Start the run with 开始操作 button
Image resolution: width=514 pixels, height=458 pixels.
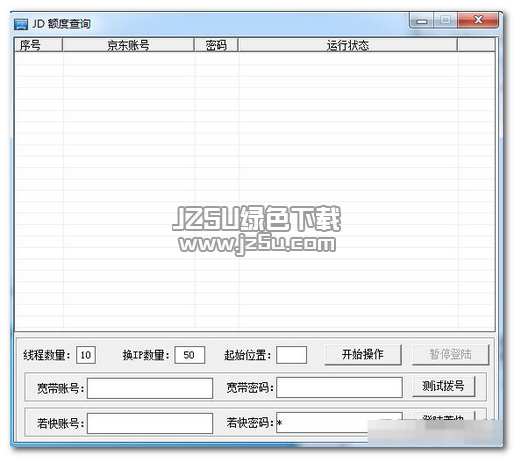point(363,355)
